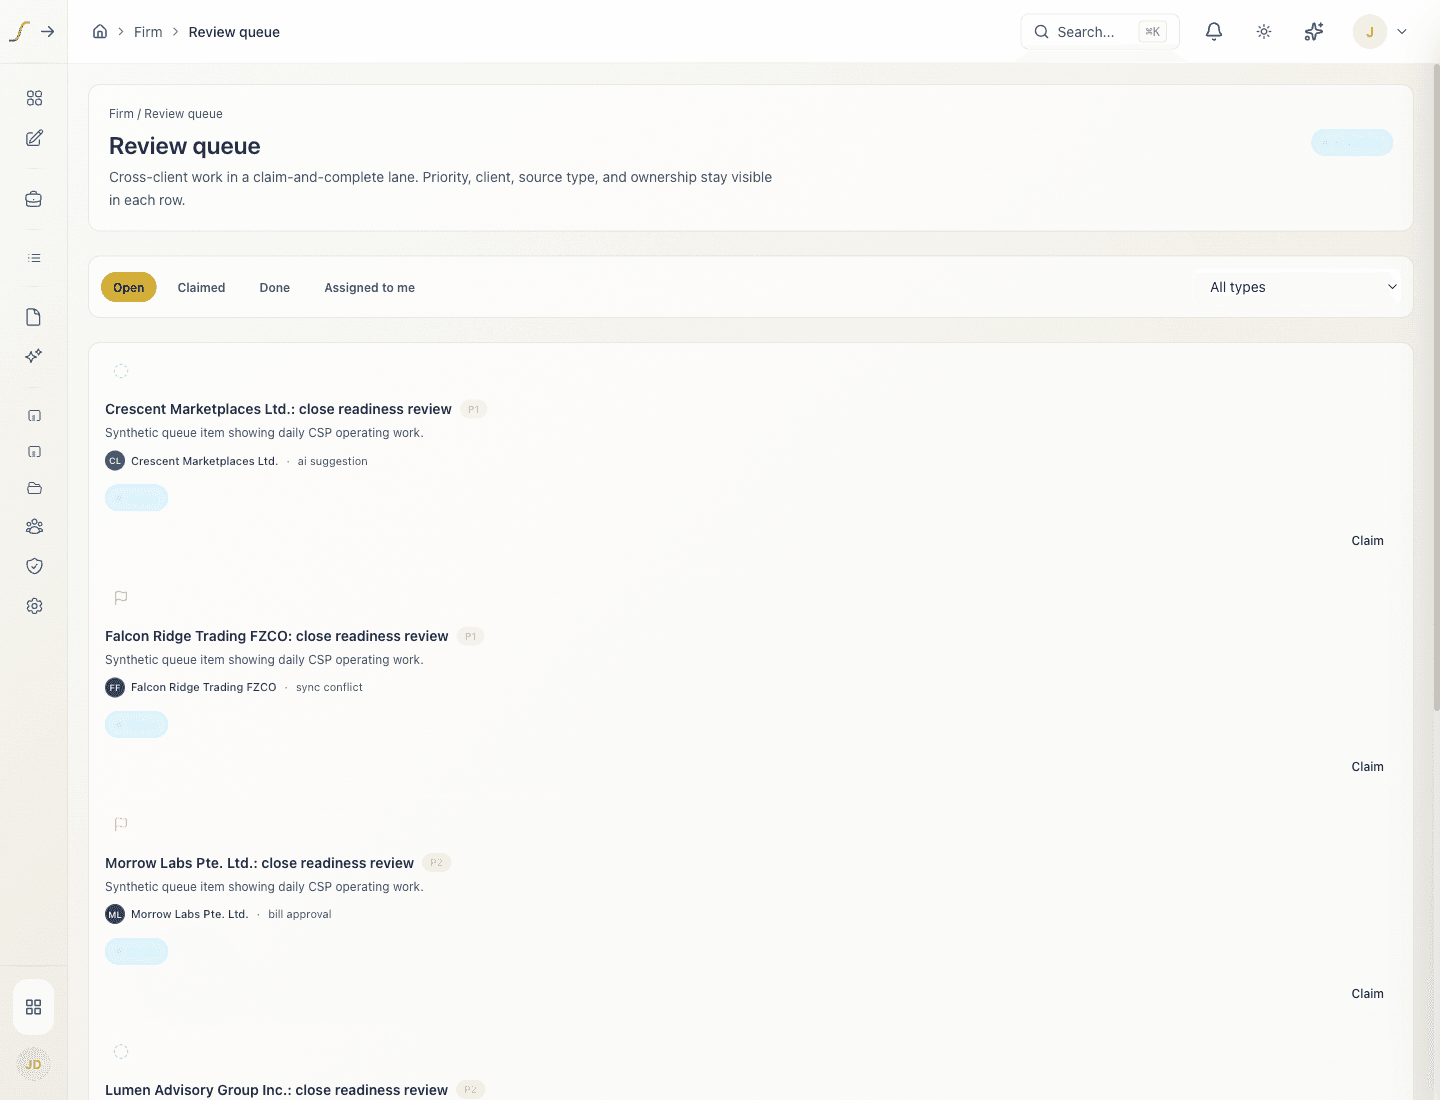Focus the Search field

[x=1100, y=32]
